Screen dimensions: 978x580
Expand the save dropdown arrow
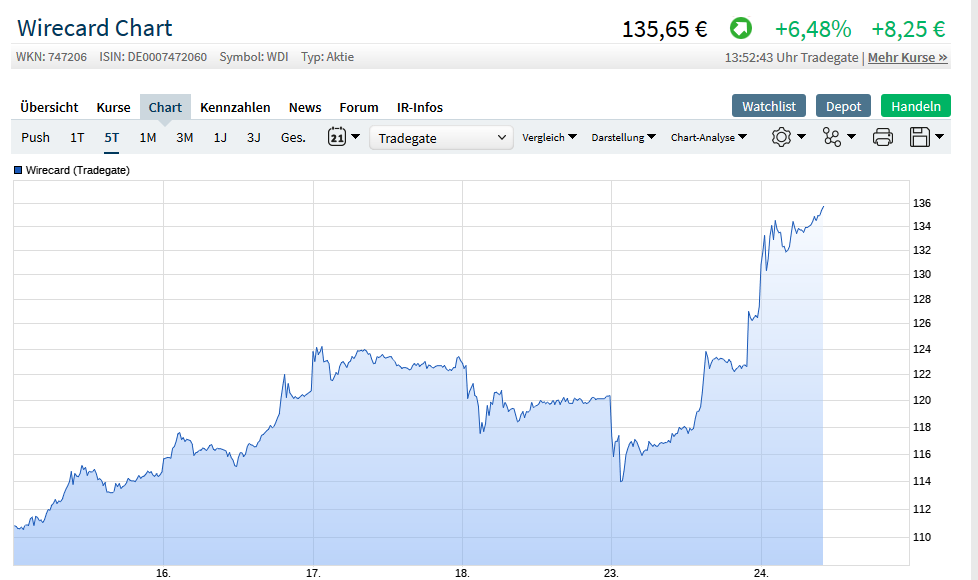(939, 136)
